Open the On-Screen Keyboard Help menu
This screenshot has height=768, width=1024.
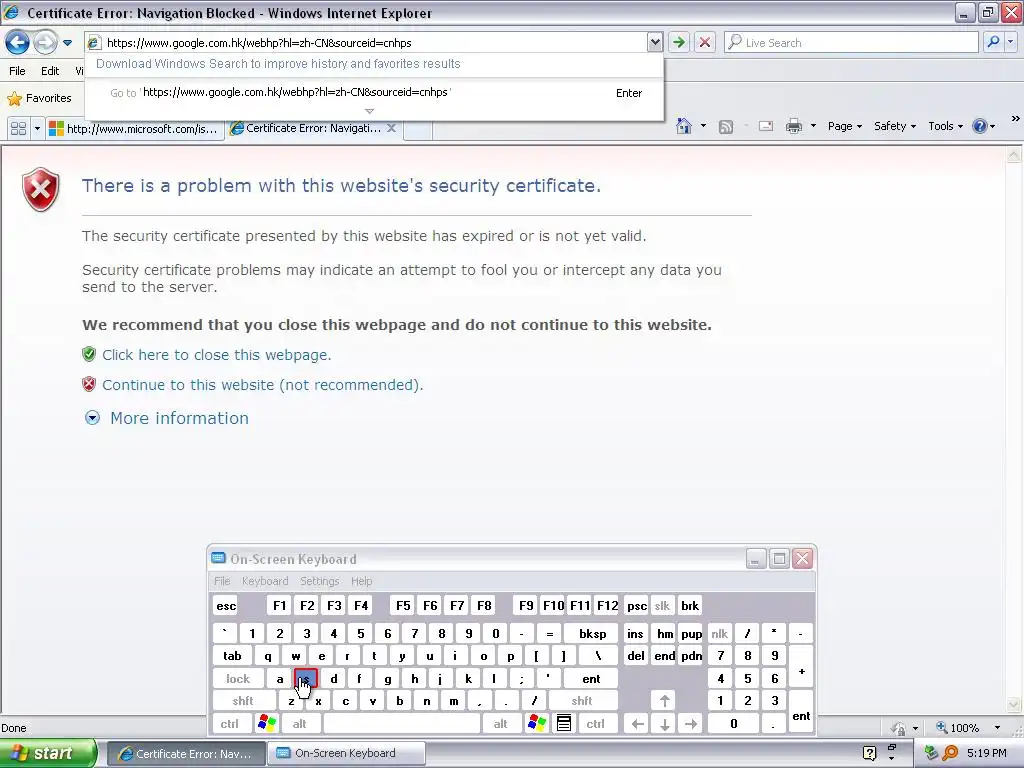coord(361,581)
